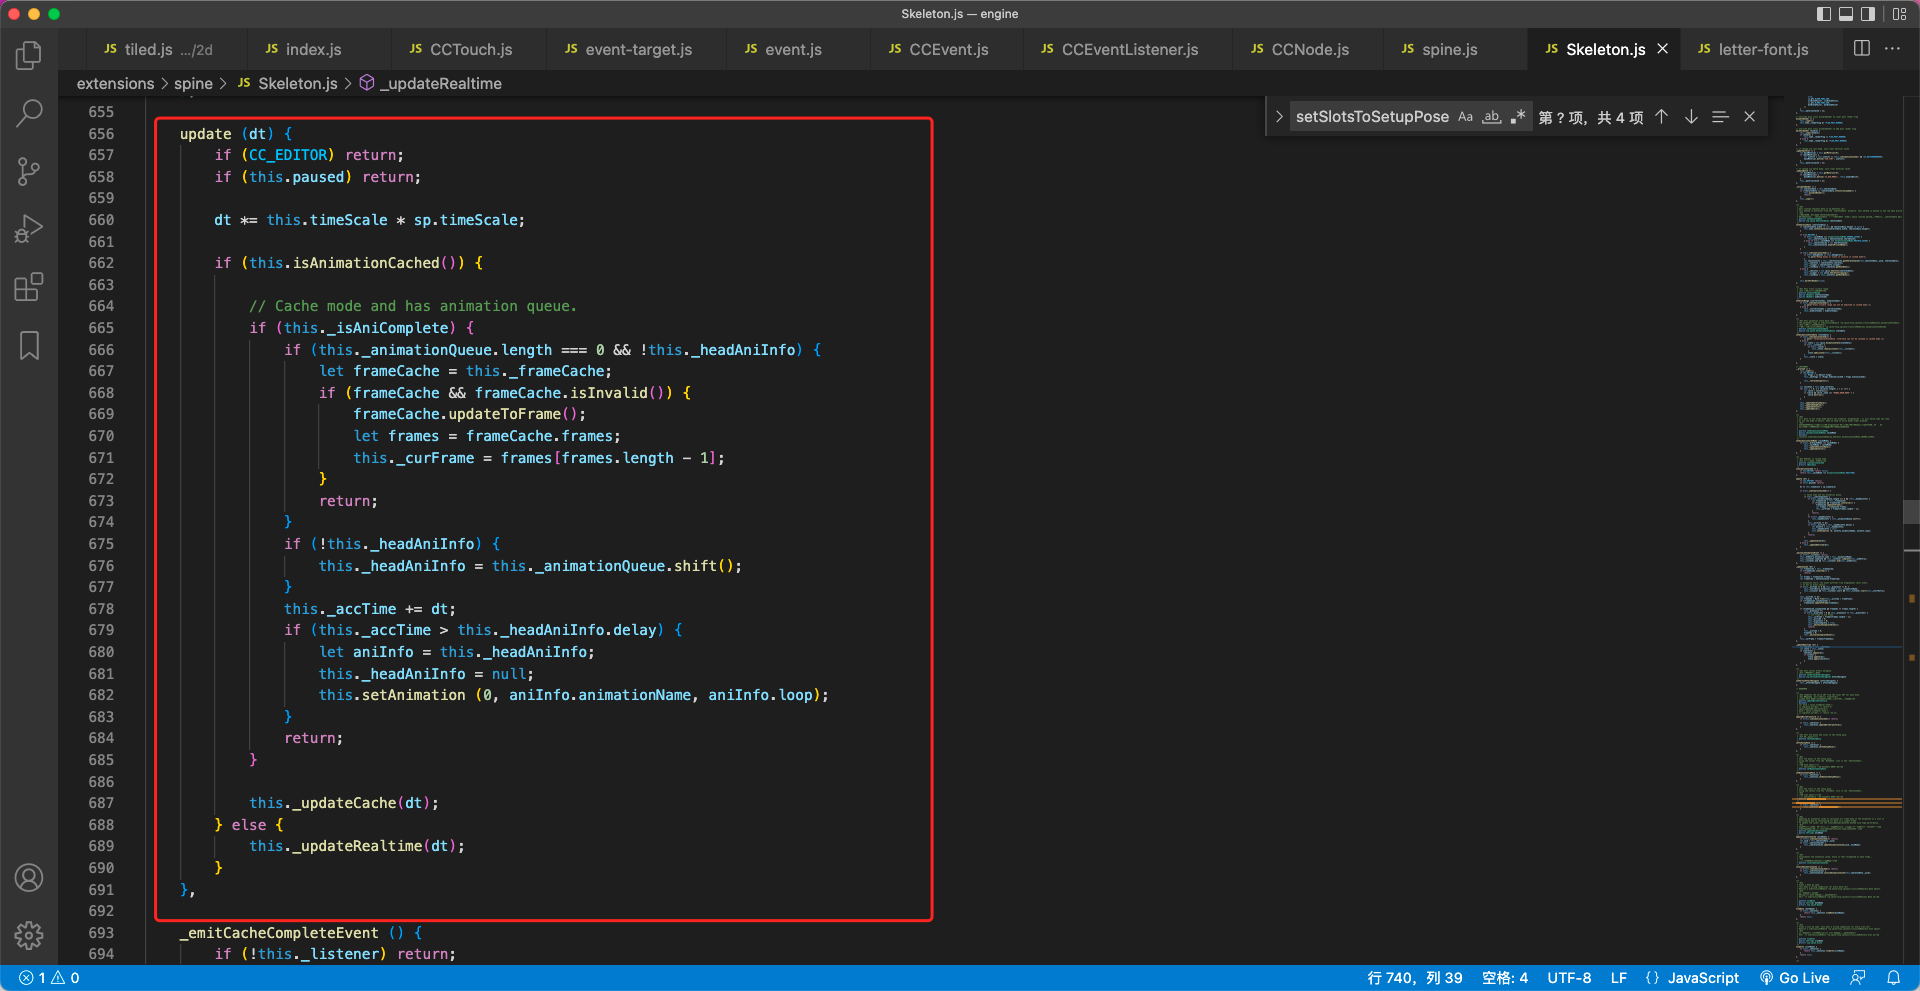
Task: Click the find input containing setSlotsToSetupPose
Action: coord(1372,117)
